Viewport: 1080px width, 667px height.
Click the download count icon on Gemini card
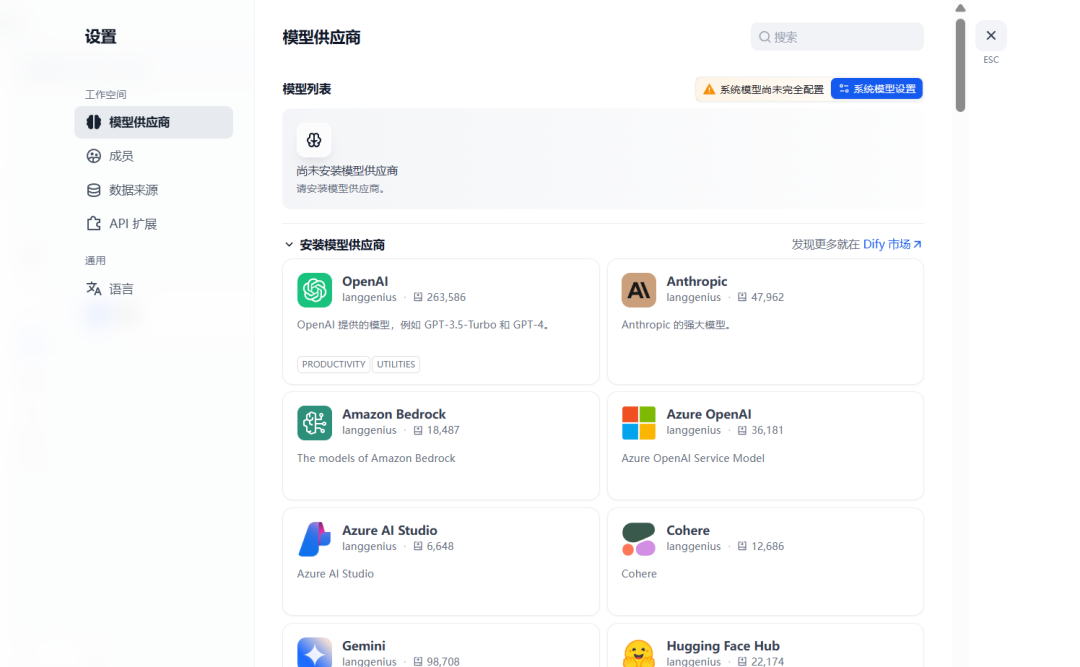coord(417,661)
